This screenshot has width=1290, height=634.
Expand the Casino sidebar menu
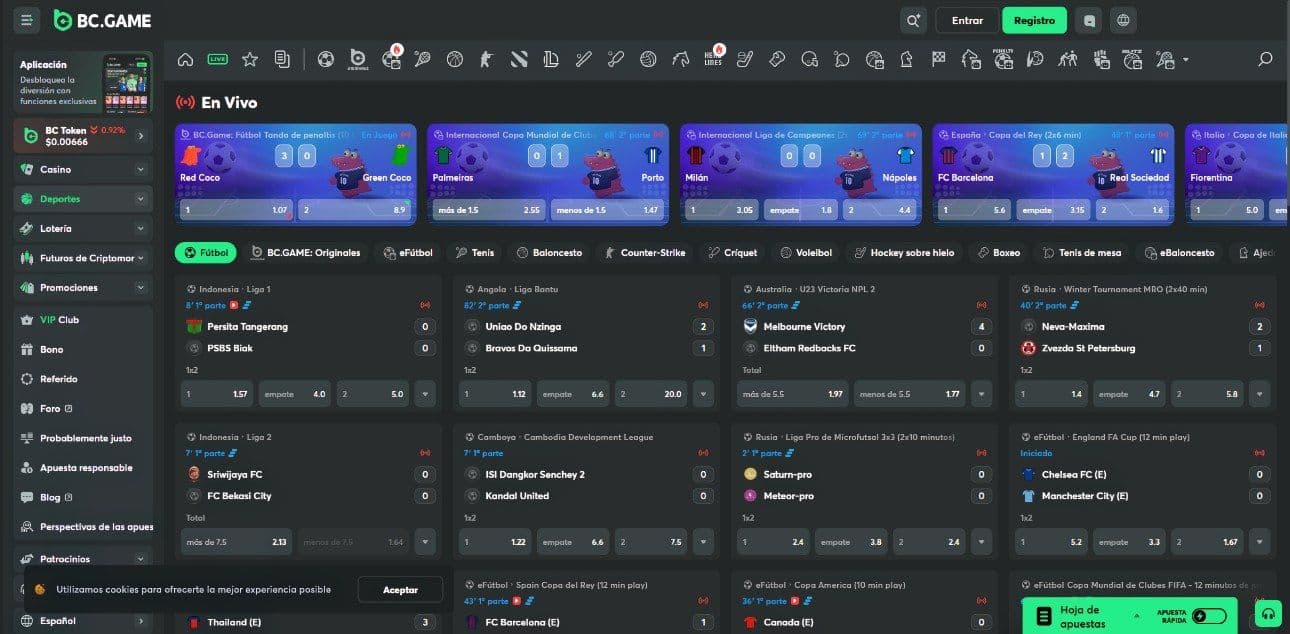click(x=140, y=170)
